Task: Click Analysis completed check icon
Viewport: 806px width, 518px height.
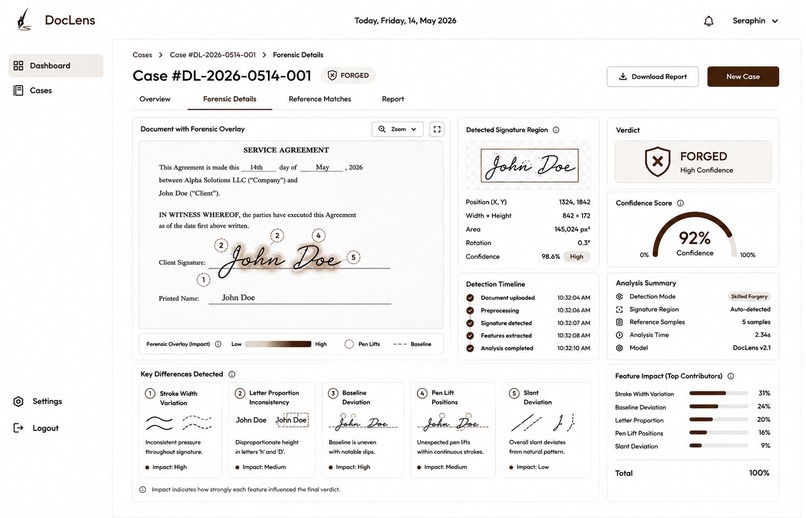Action: click(x=470, y=348)
